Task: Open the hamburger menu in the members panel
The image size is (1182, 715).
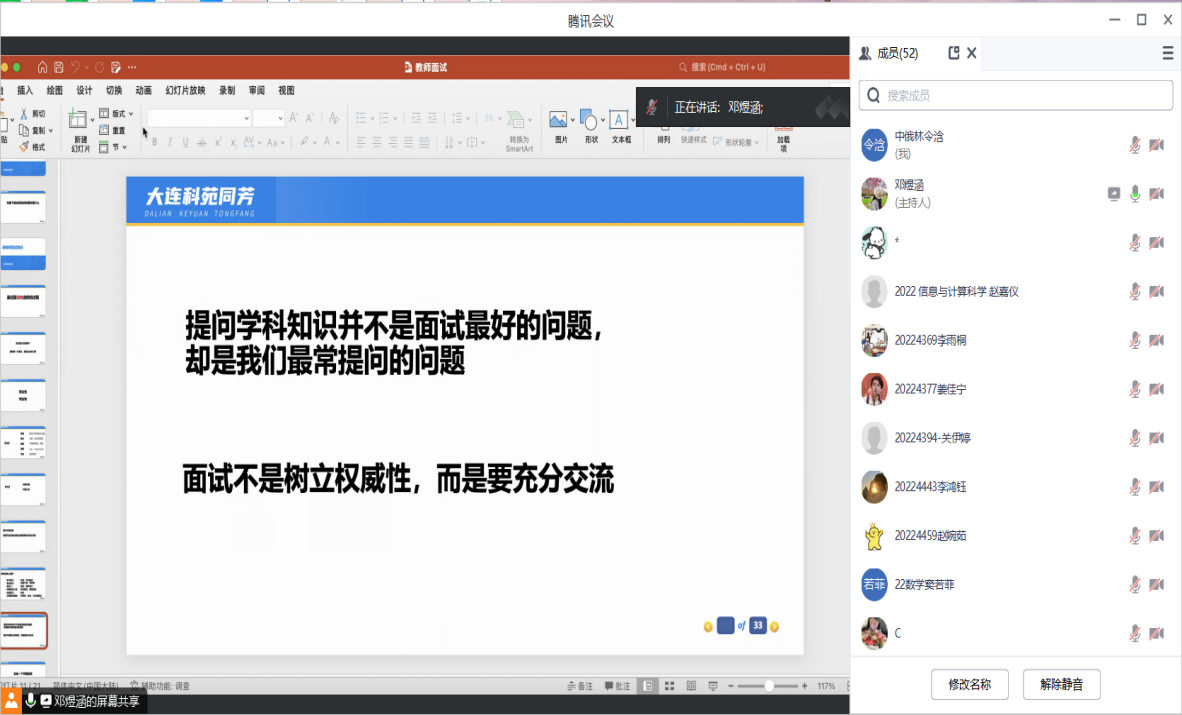Action: 1168,53
